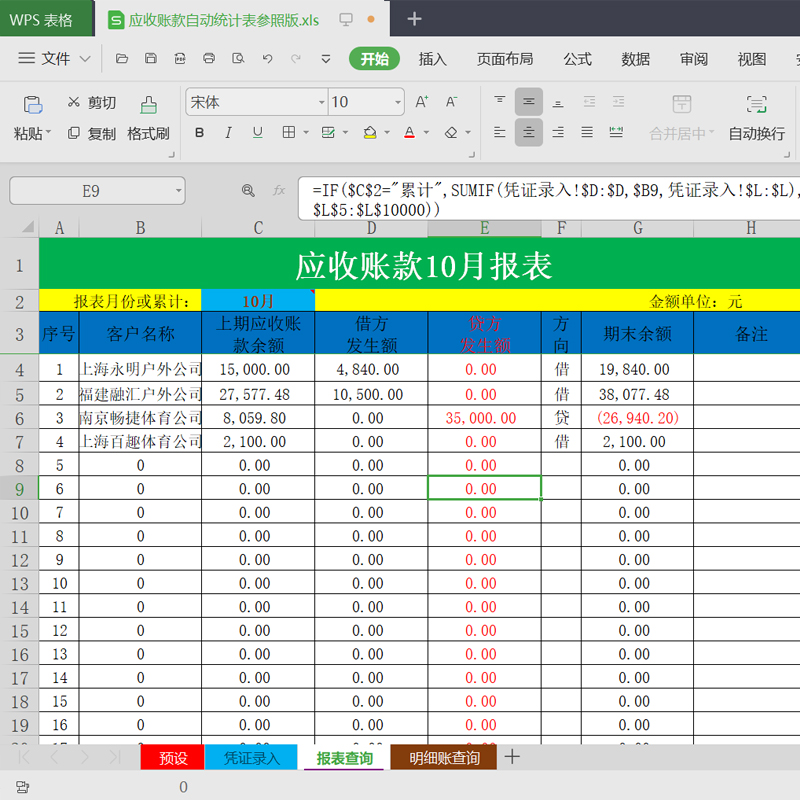800x800 pixels.
Task: Switch to the 数据 ribbon tab
Action: [x=635, y=59]
